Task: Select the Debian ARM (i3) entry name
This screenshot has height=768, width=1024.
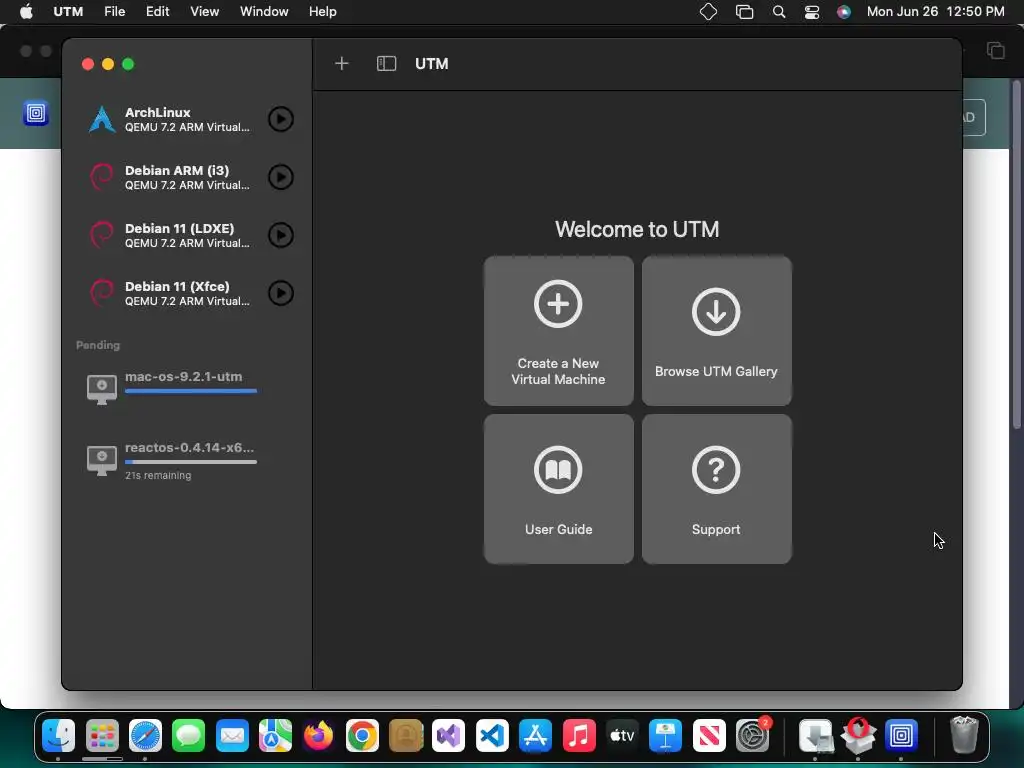Action: coord(177,170)
